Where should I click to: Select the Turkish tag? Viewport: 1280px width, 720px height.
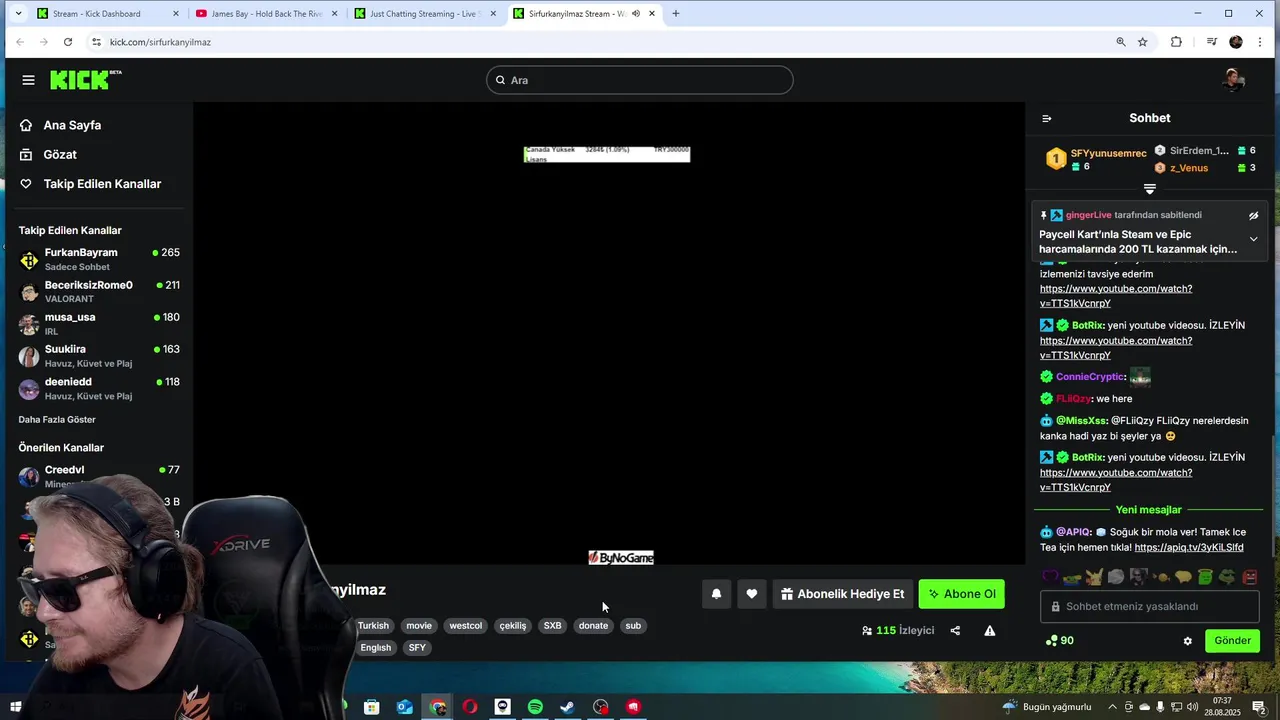(x=373, y=626)
